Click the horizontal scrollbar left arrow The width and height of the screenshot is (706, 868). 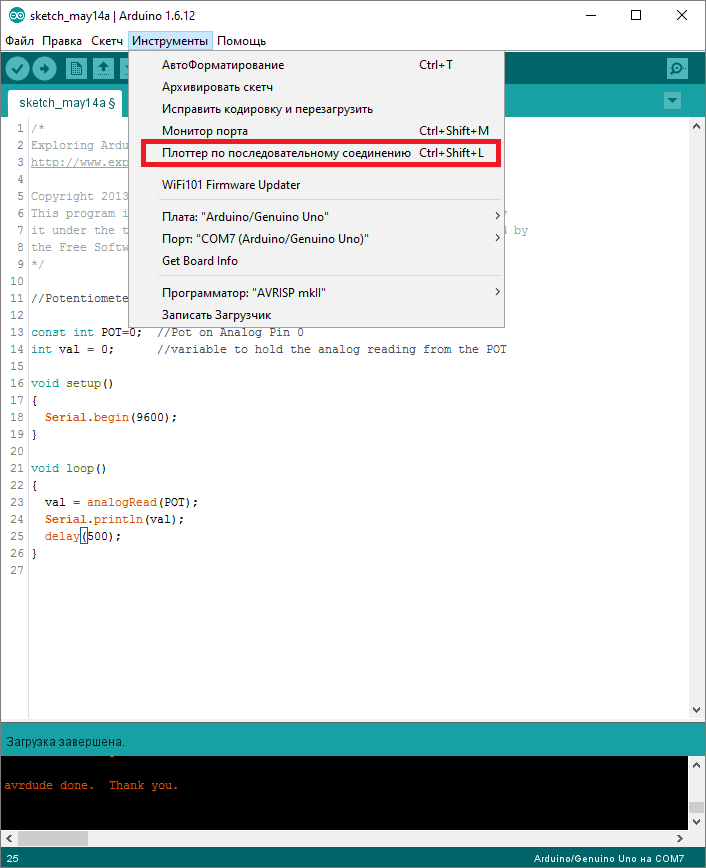[x=9, y=839]
